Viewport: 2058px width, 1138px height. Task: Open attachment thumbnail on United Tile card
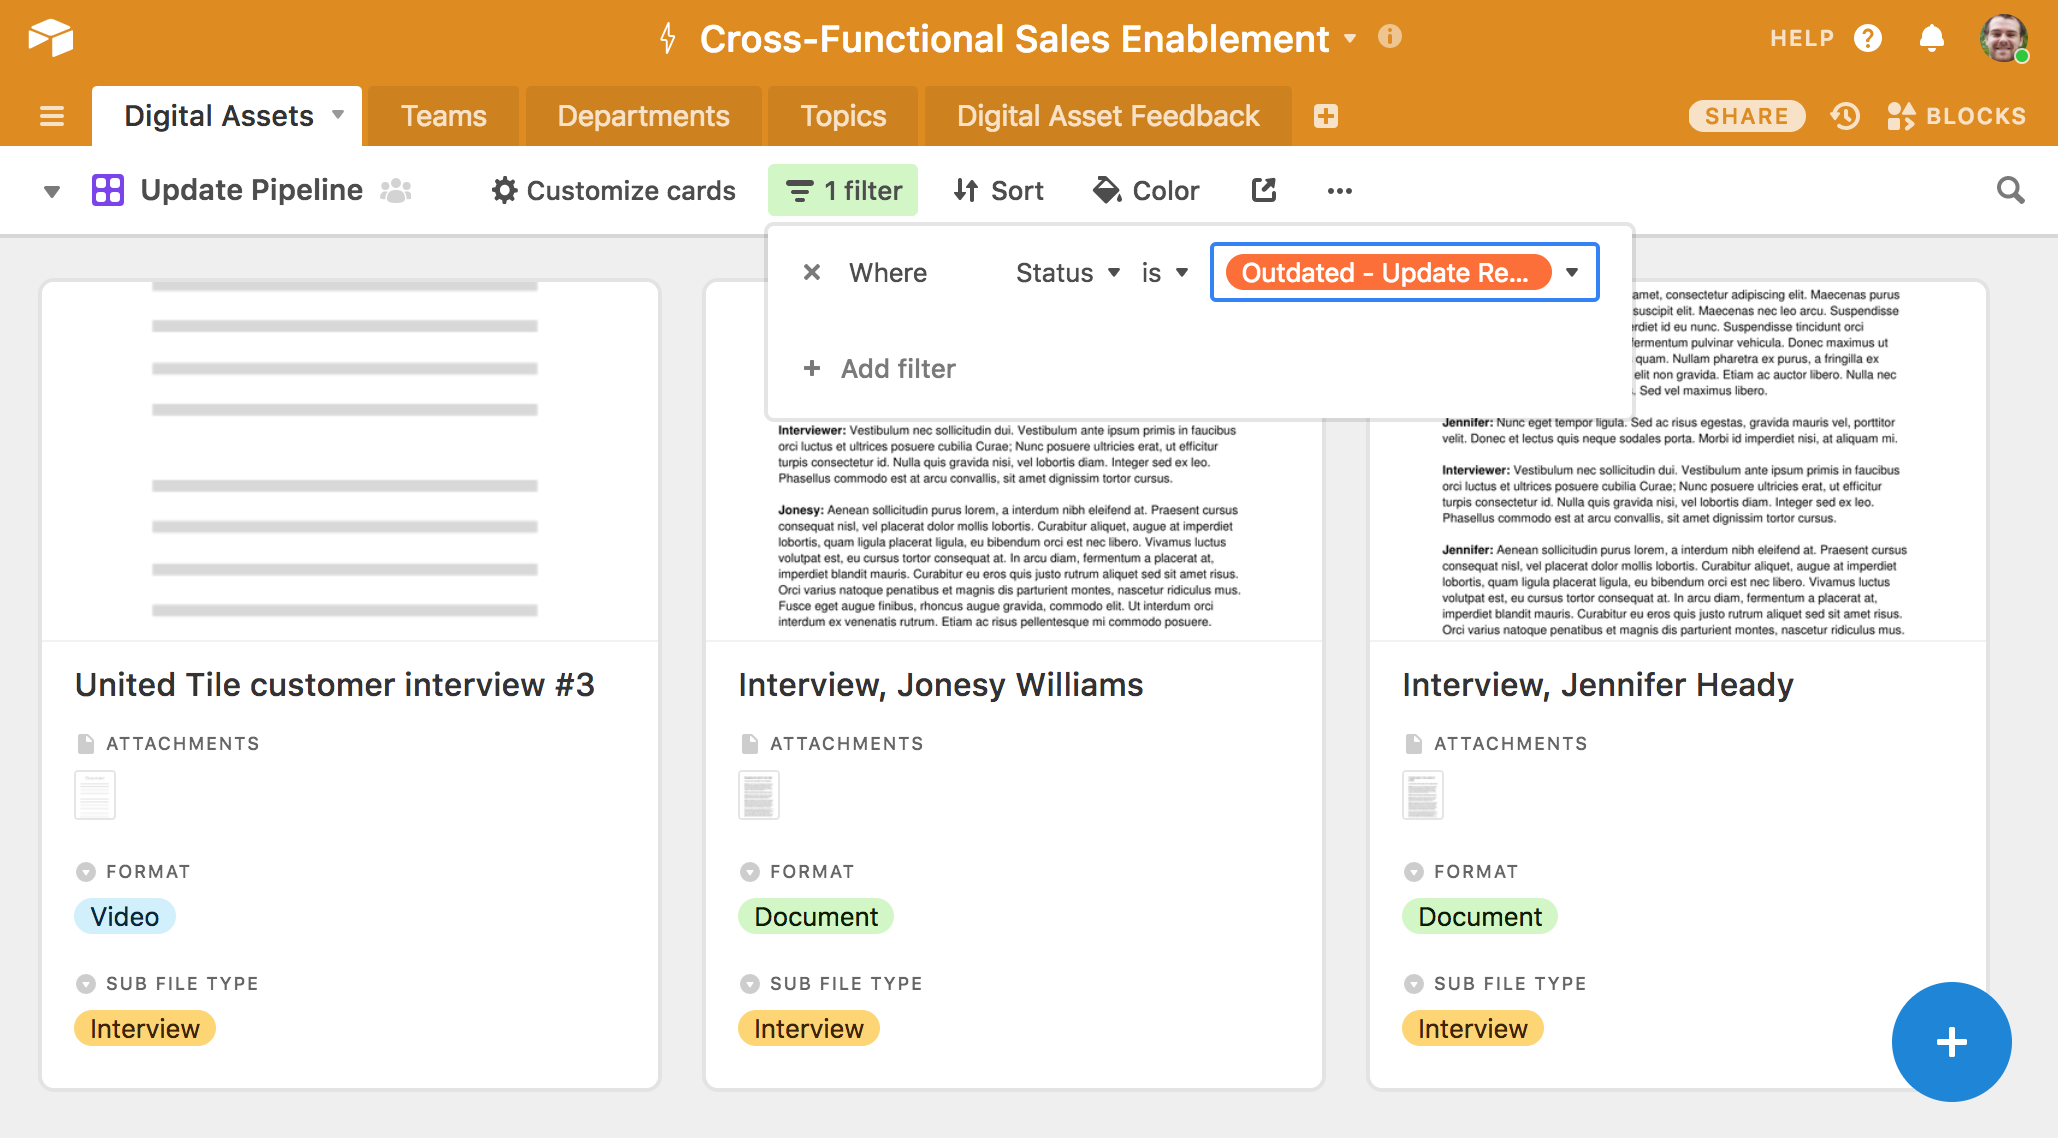(95, 795)
